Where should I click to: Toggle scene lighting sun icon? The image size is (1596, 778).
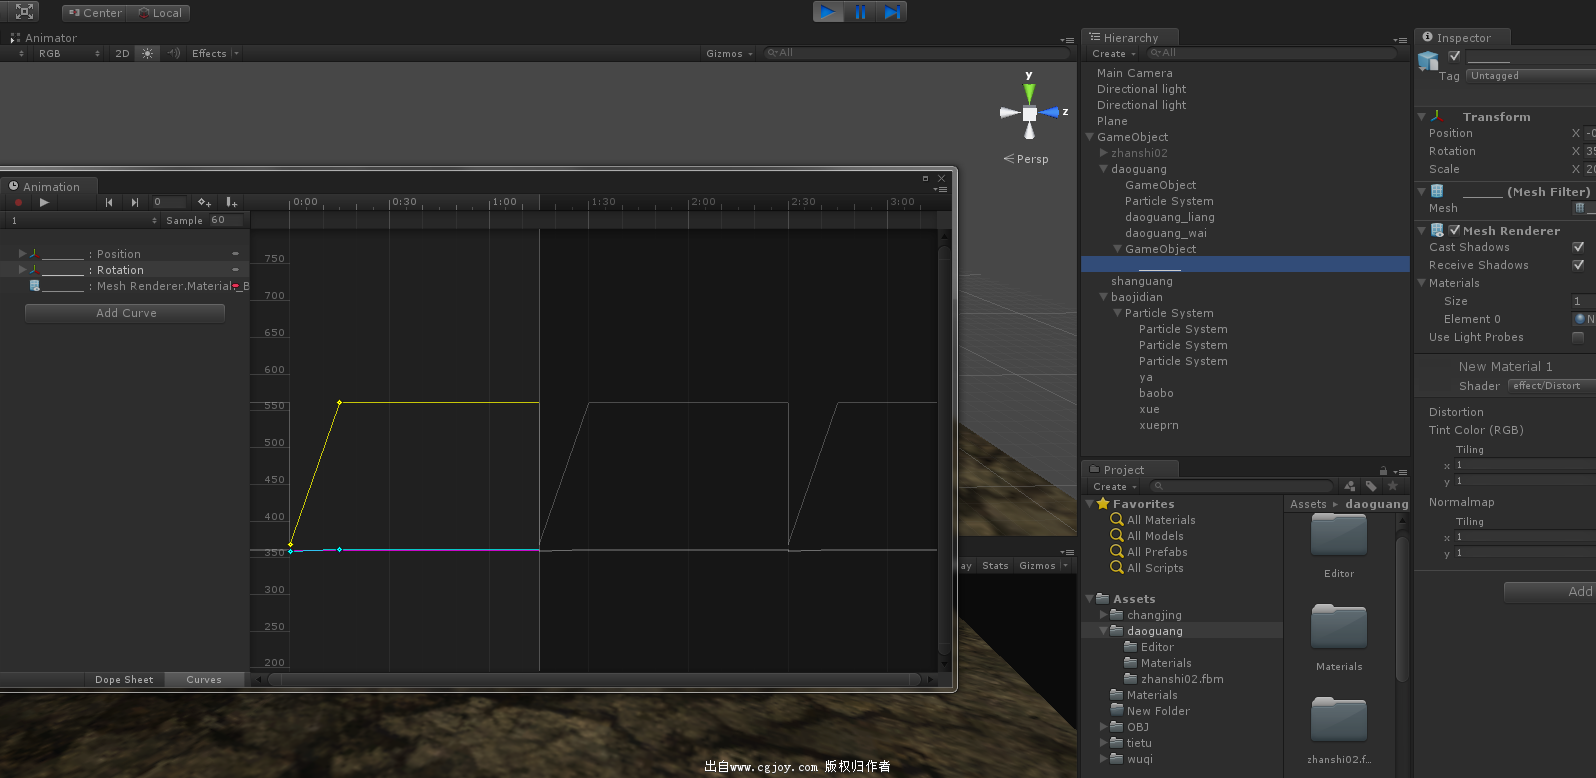click(147, 54)
